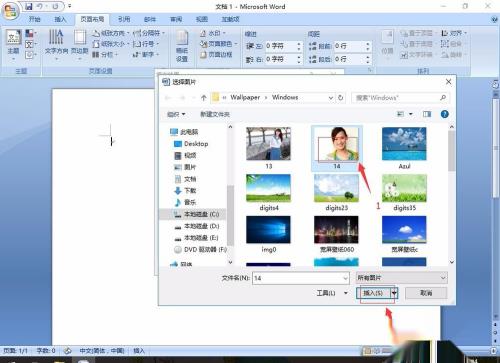
Task: Click the Windows search box in the dialog
Action: [x=400, y=98]
